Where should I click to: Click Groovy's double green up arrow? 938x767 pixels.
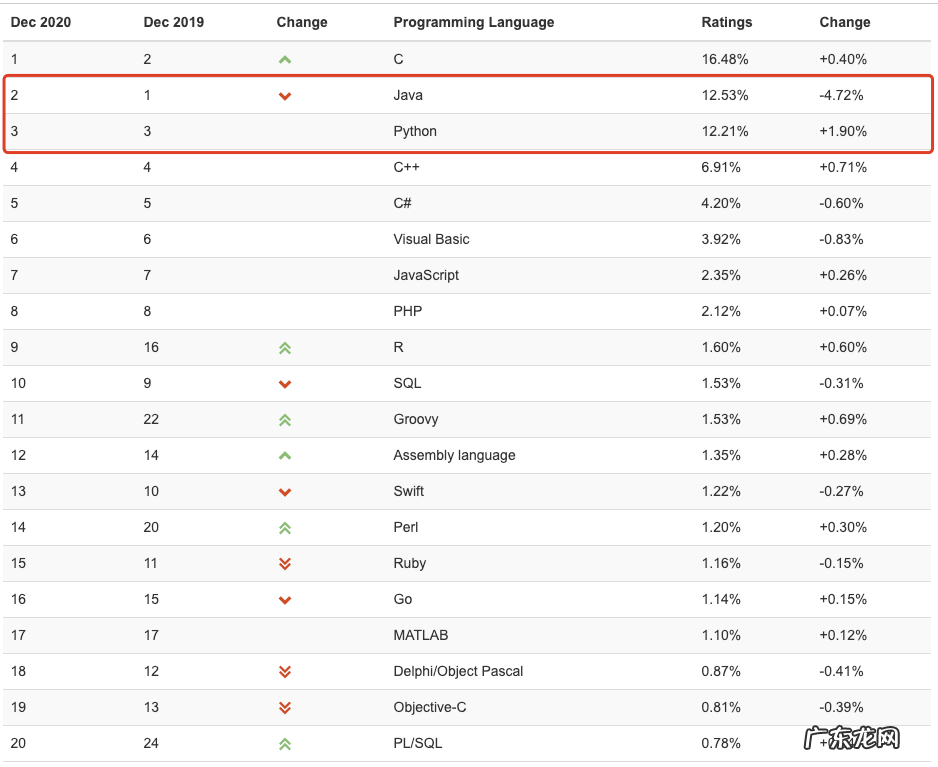click(285, 420)
